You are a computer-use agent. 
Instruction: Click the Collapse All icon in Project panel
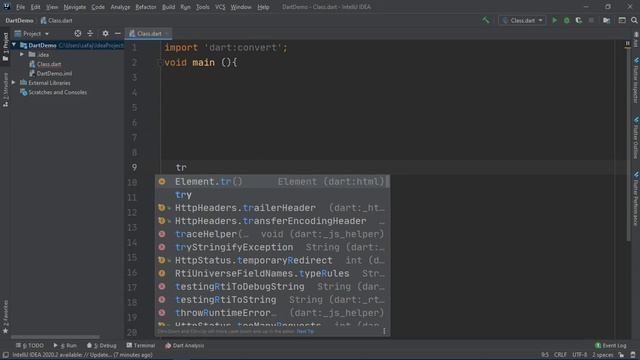[90, 33]
